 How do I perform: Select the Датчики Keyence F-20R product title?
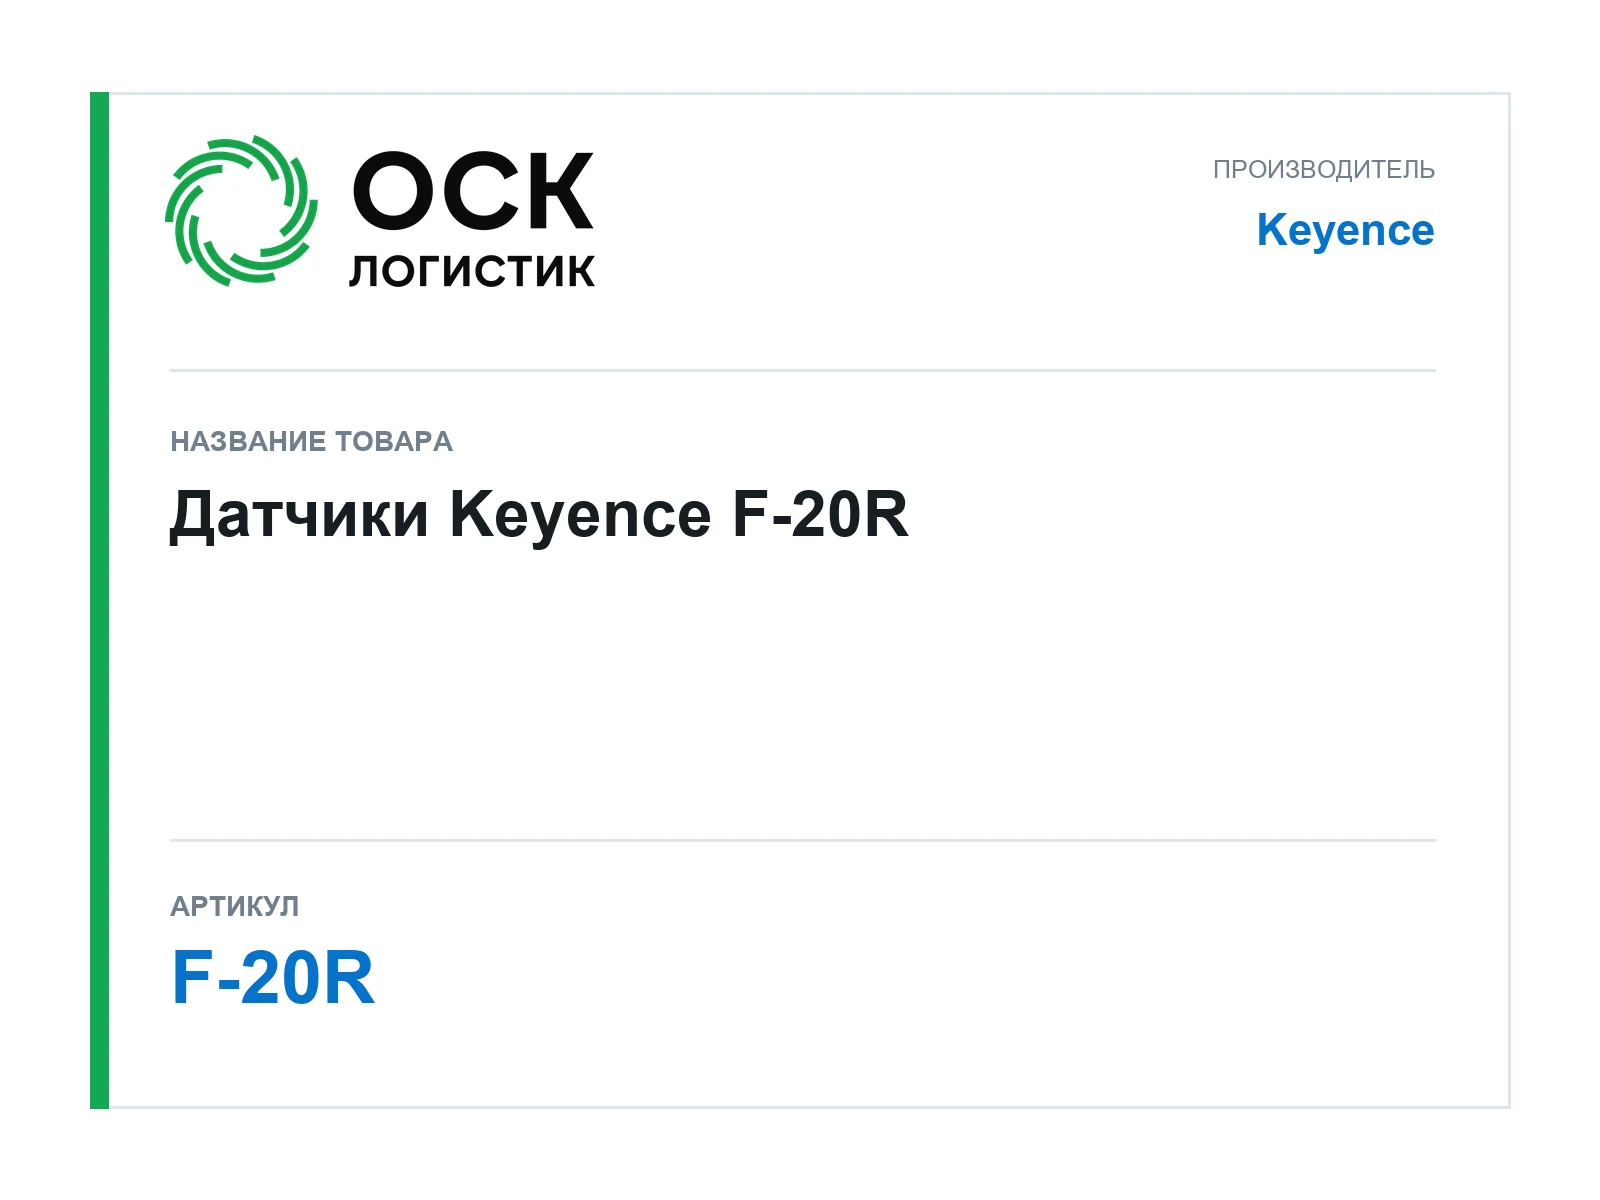point(539,516)
